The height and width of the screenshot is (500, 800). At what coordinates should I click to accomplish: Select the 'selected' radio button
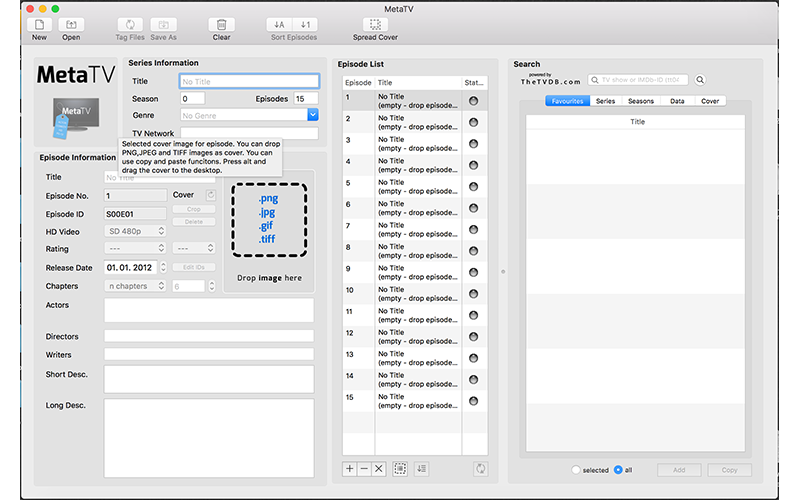576,470
